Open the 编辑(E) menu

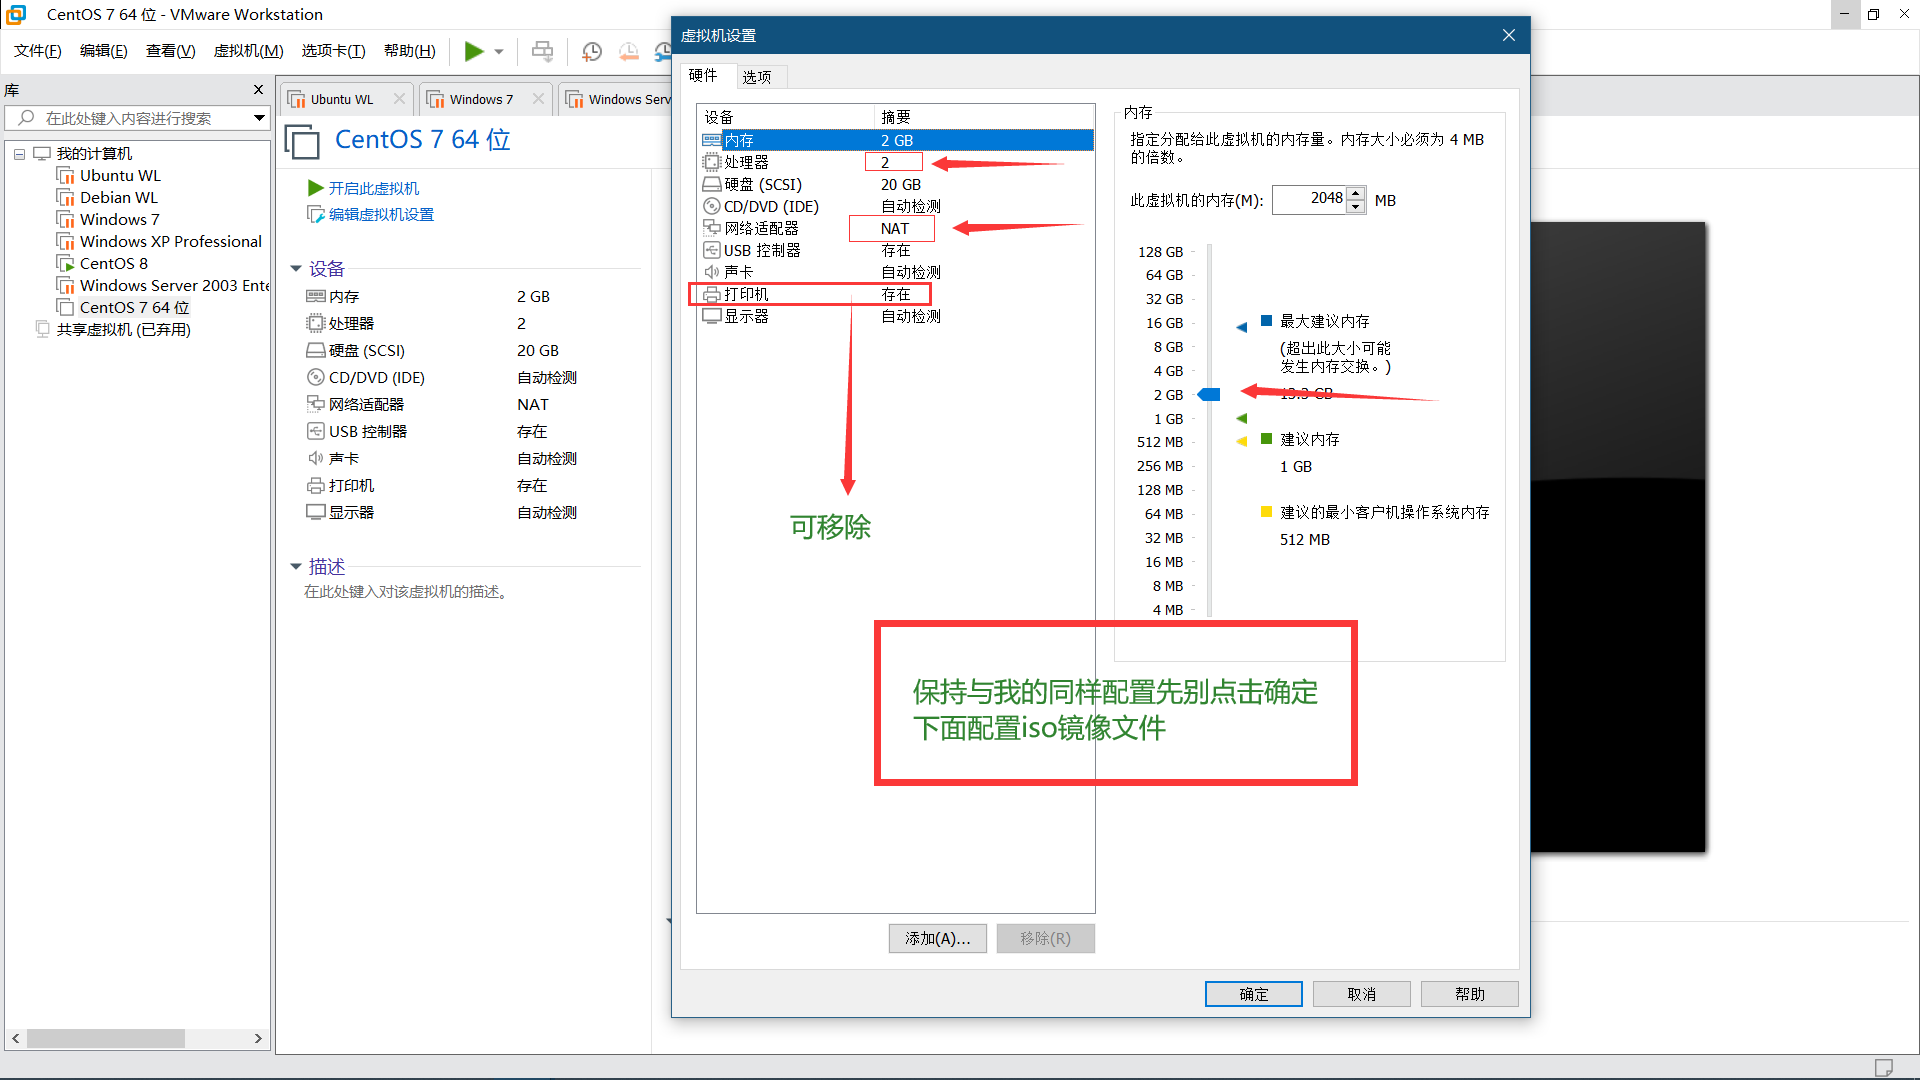tap(104, 51)
